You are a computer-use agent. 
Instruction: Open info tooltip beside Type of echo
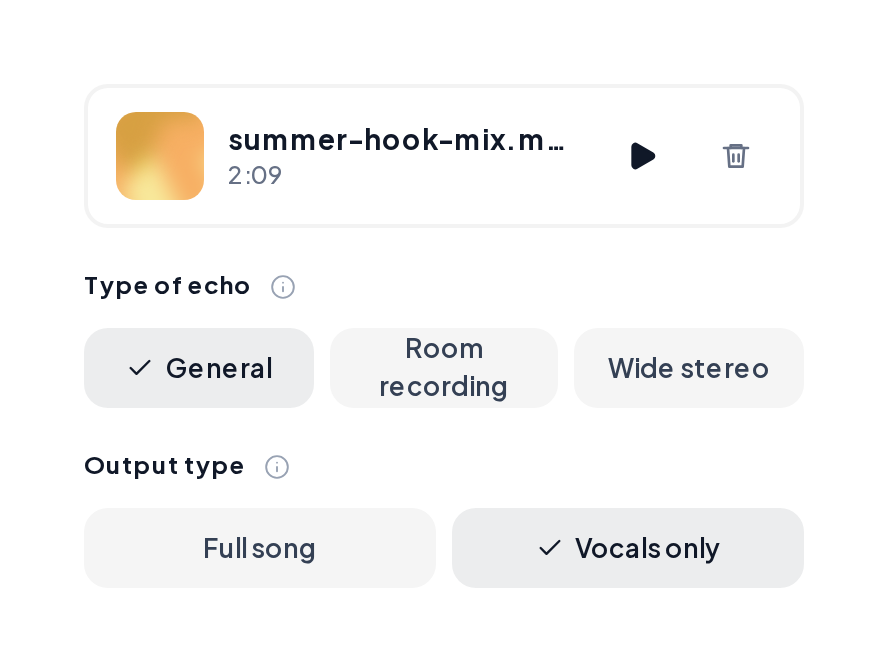[x=283, y=286]
